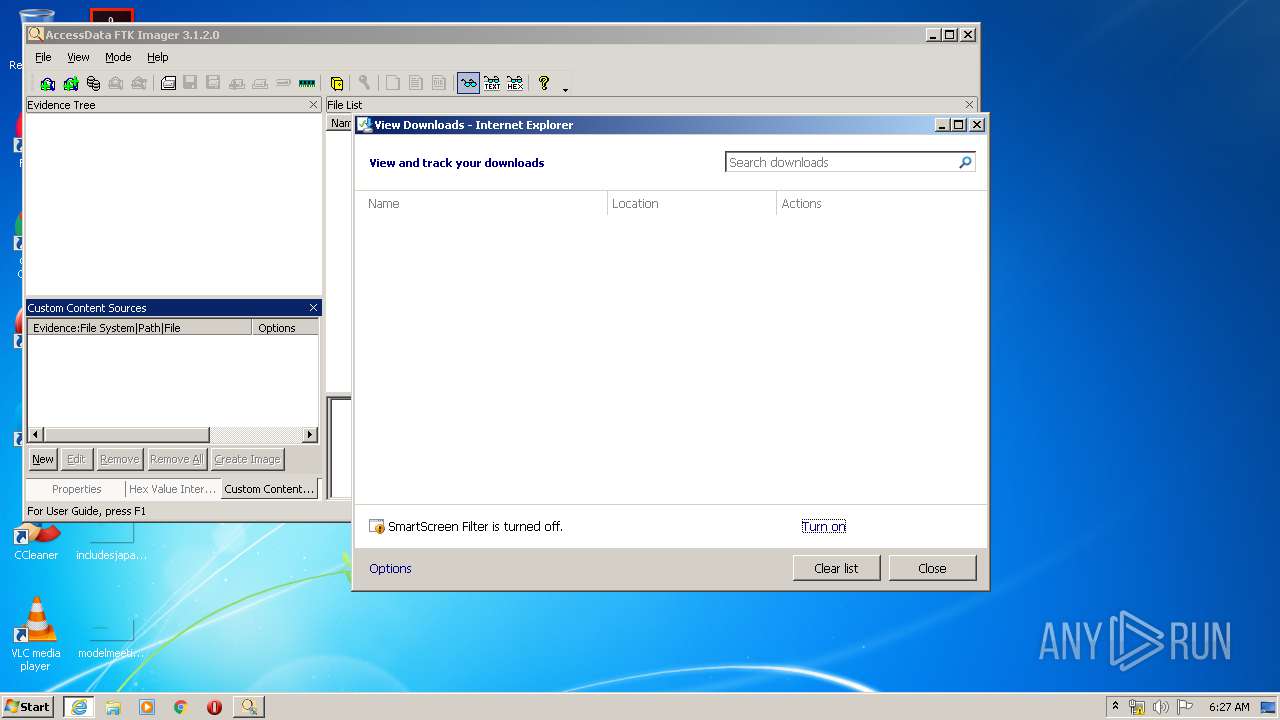Click the Opera taskbar icon
Screen dimensions: 1280x720
click(x=214, y=707)
